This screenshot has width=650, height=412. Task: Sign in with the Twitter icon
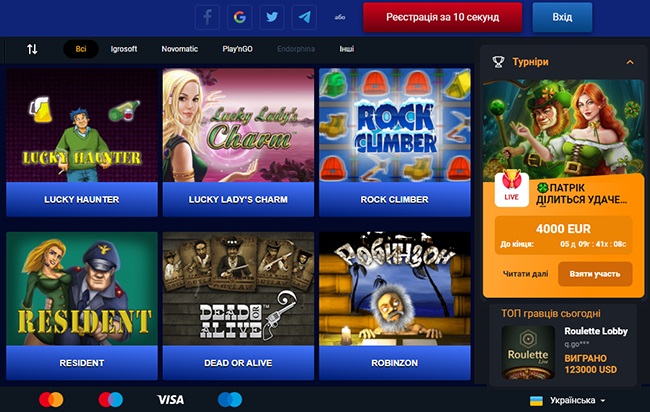[272, 17]
